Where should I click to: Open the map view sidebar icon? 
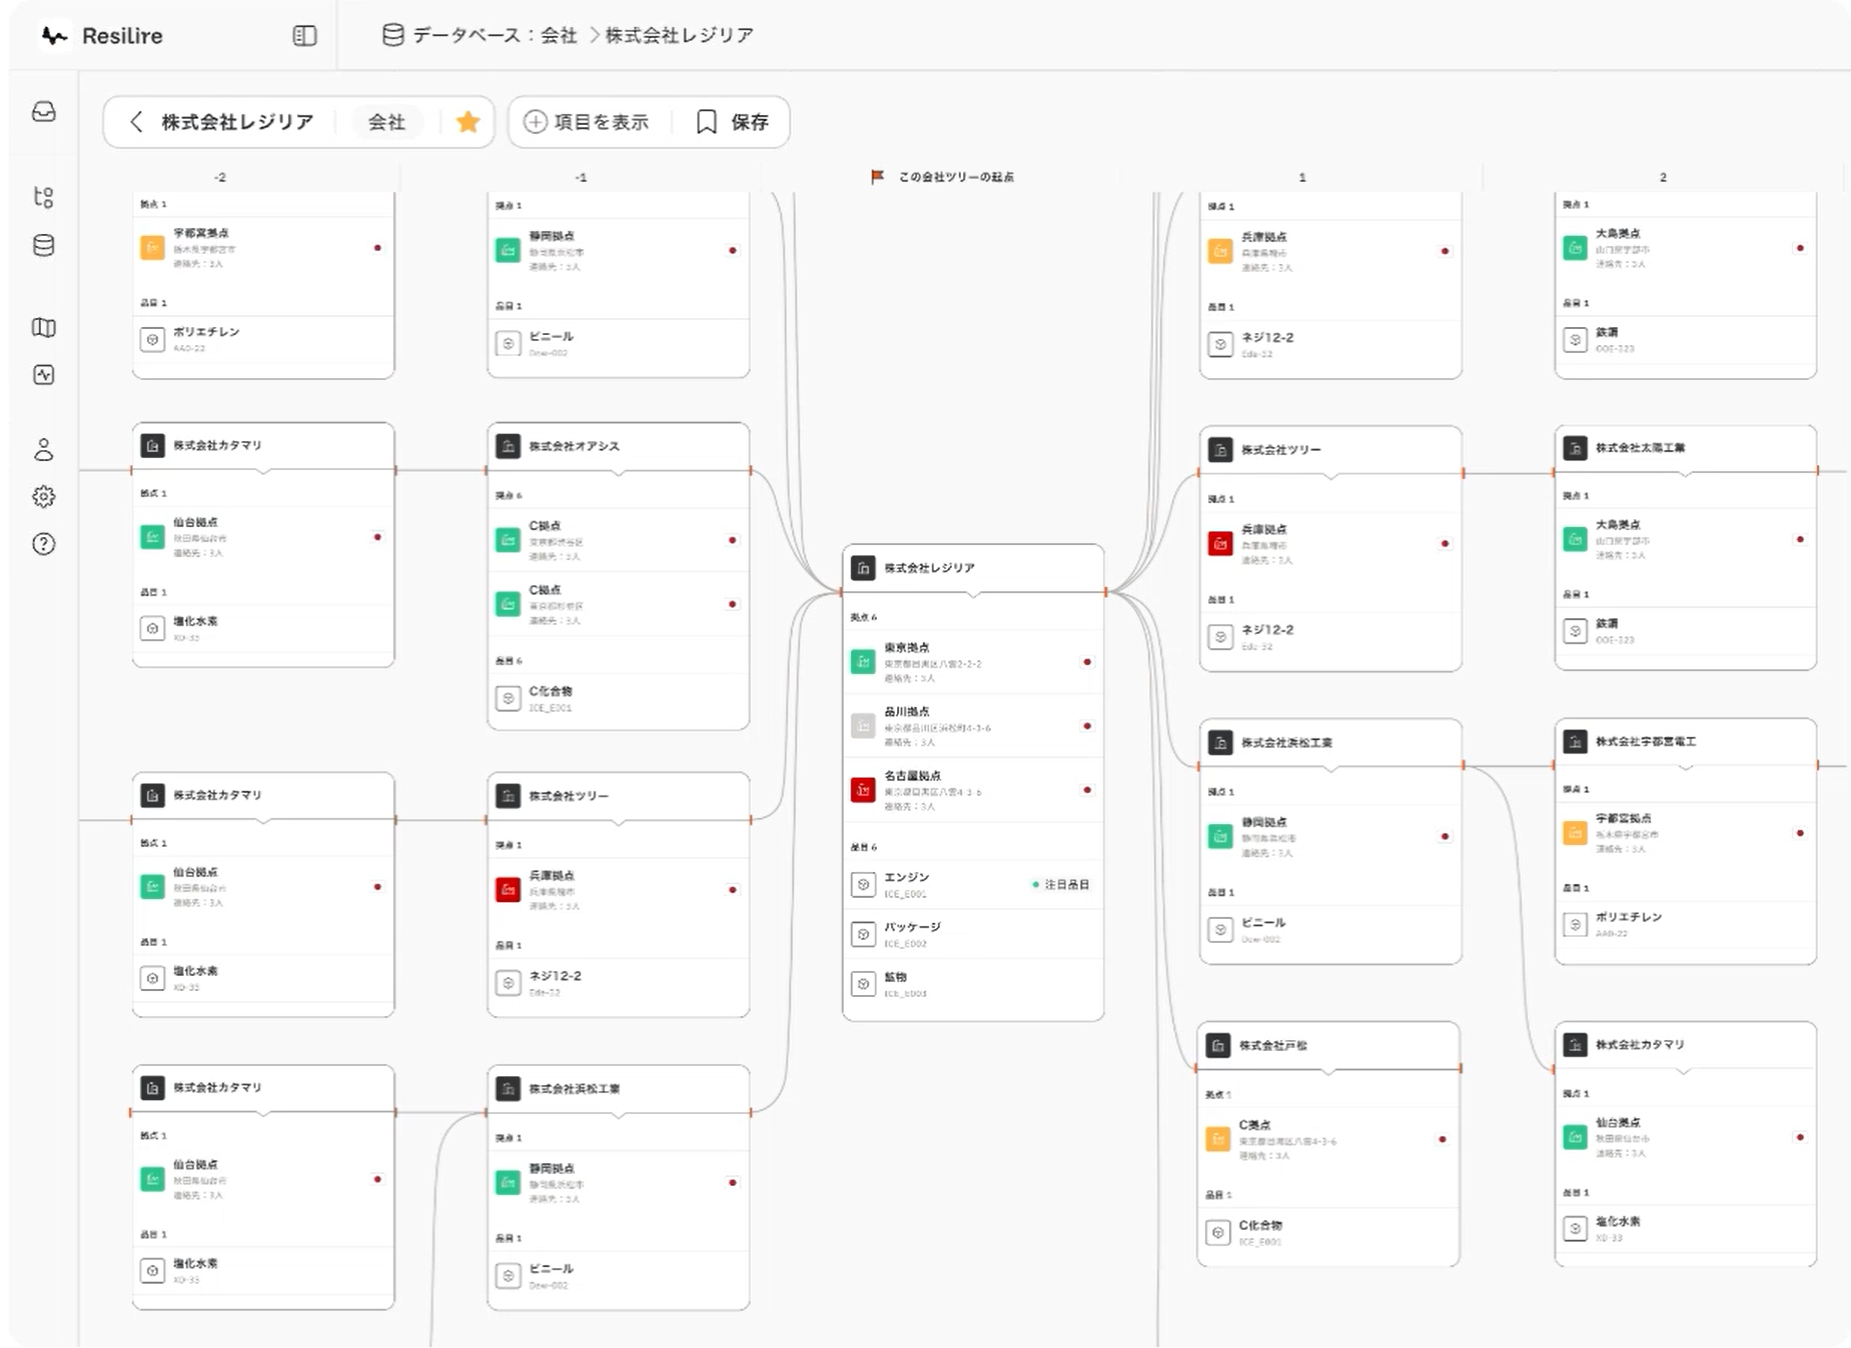44,327
